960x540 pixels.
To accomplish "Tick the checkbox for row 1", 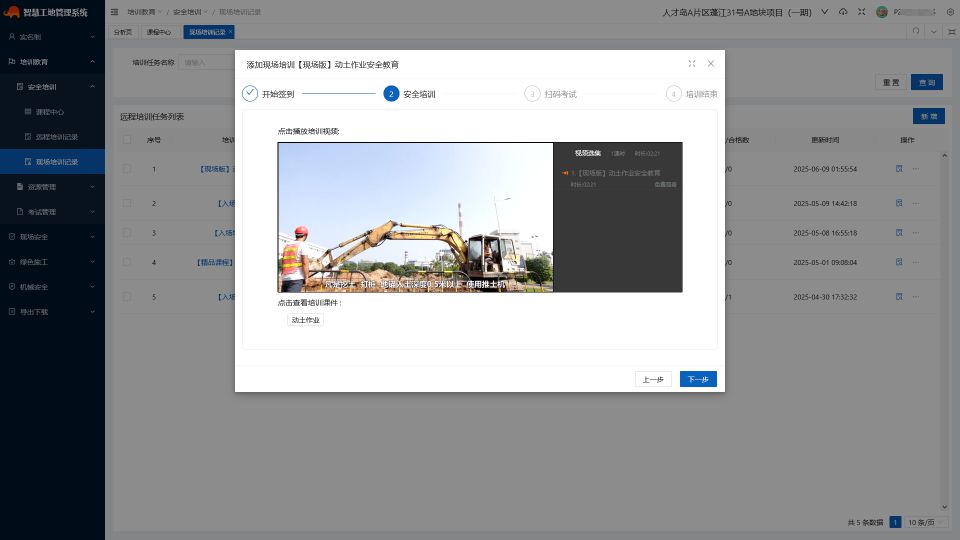I will click(127, 168).
